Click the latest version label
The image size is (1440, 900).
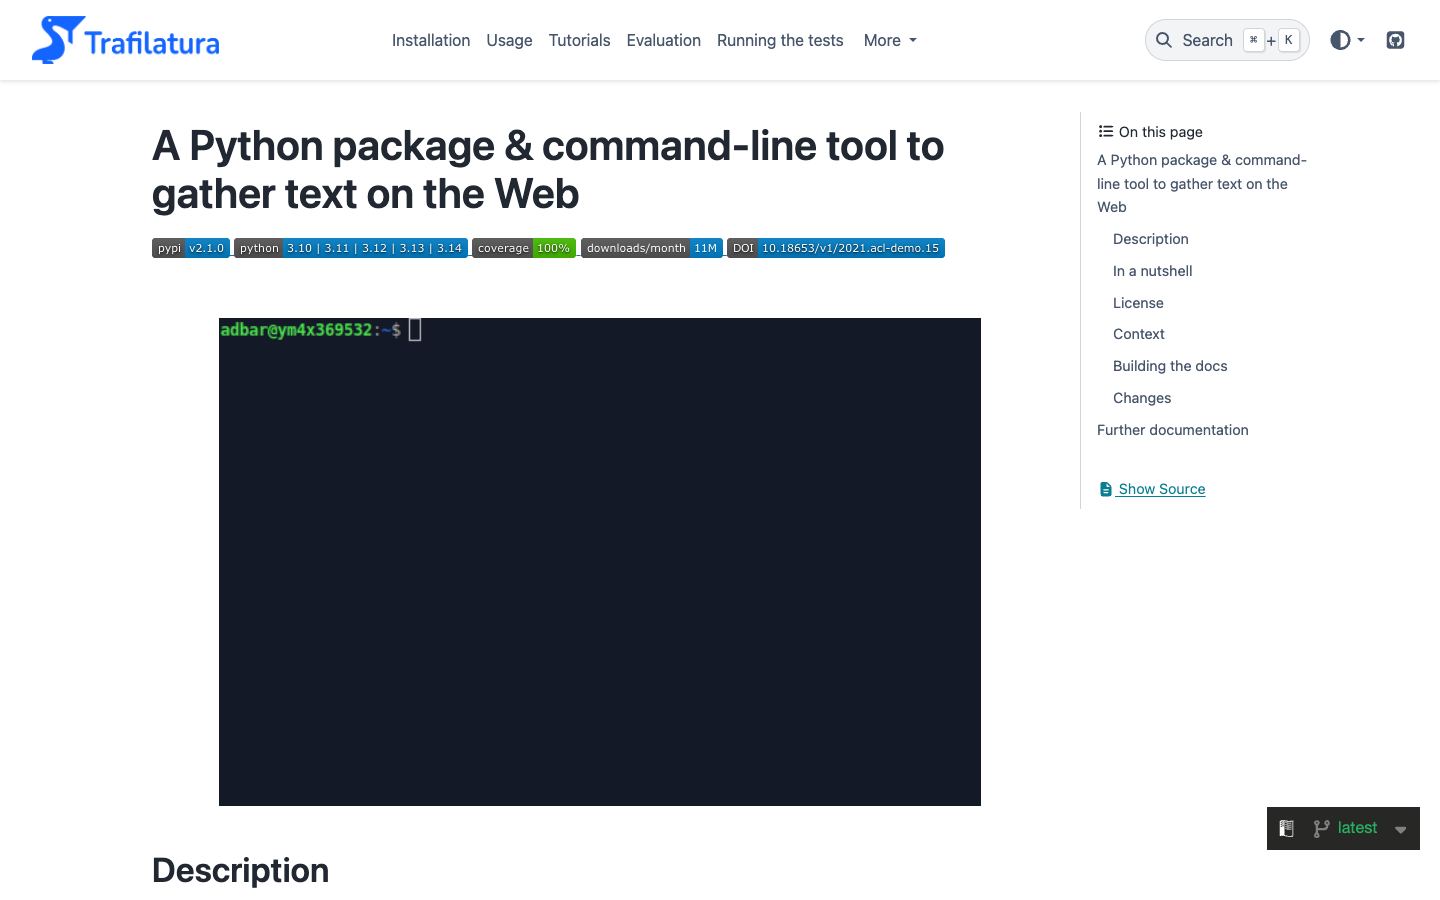click(x=1357, y=828)
